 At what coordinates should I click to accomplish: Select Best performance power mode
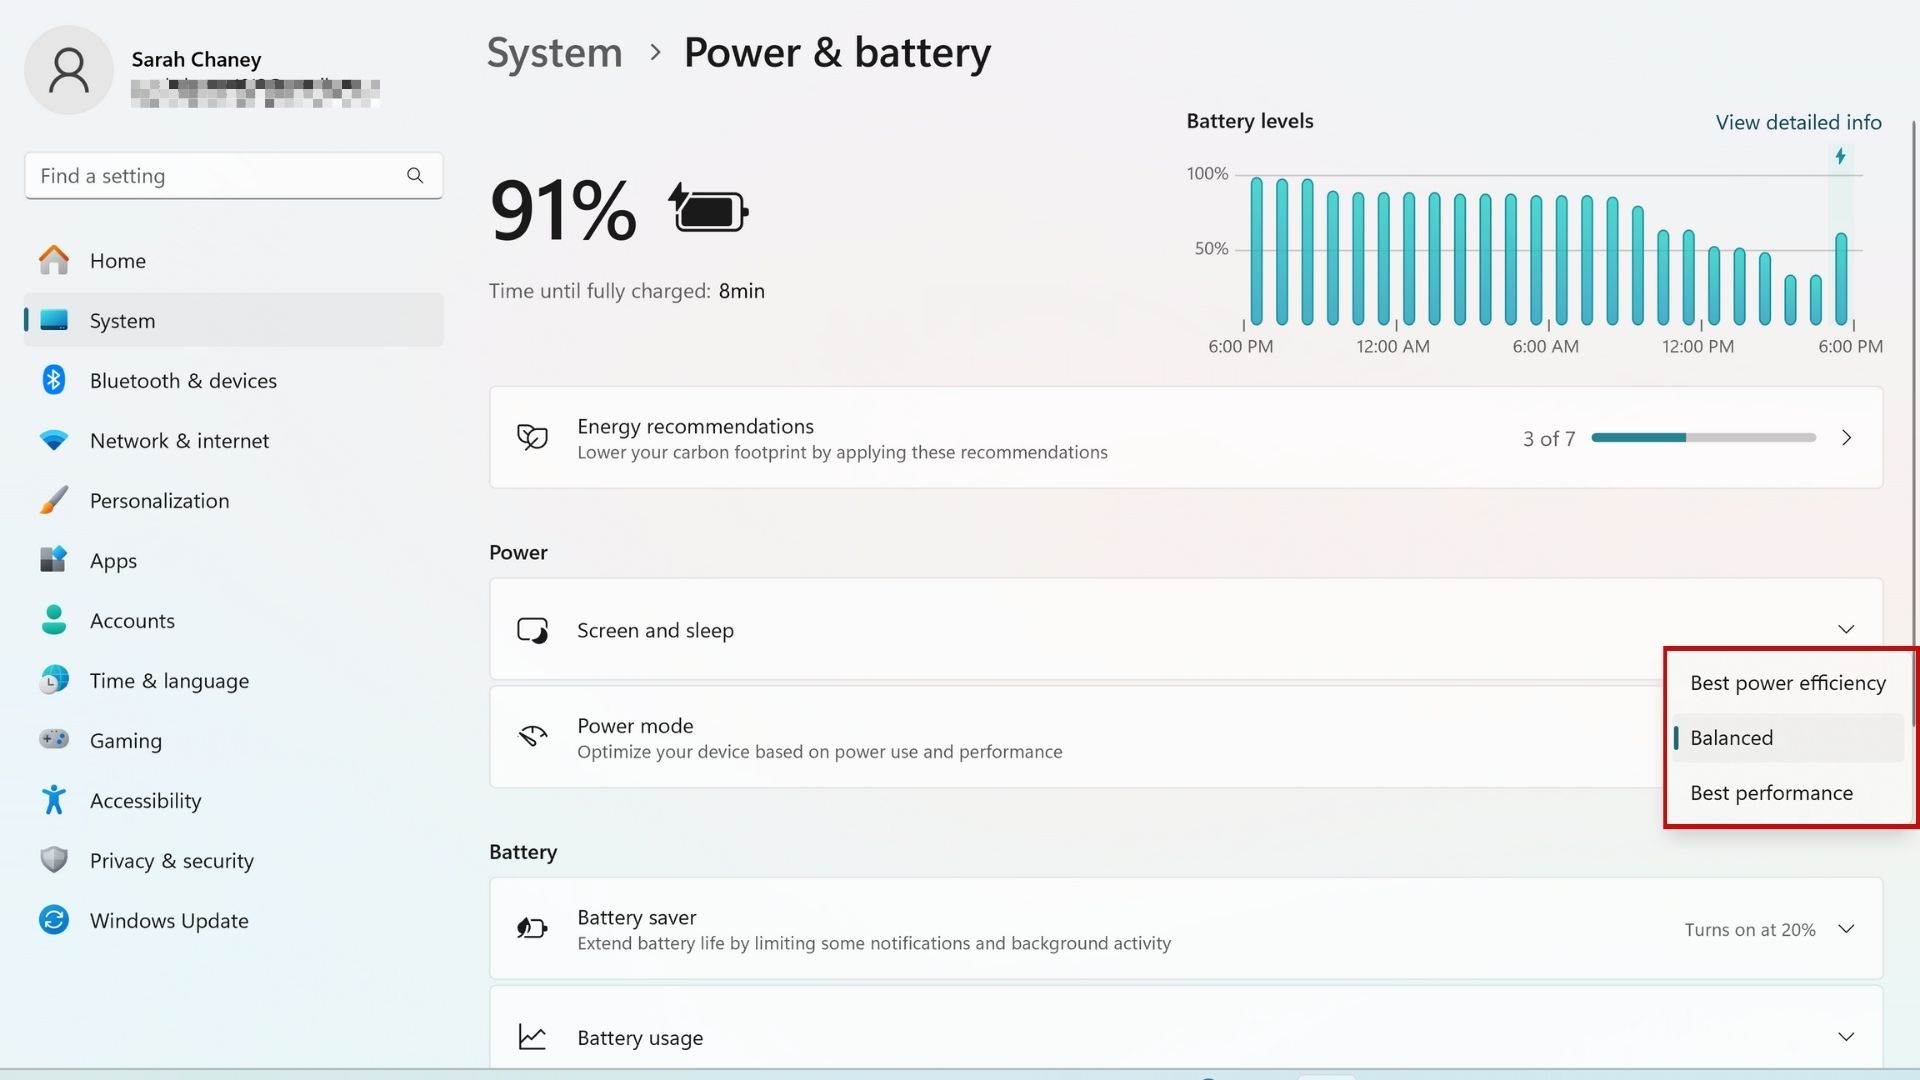click(x=1771, y=793)
